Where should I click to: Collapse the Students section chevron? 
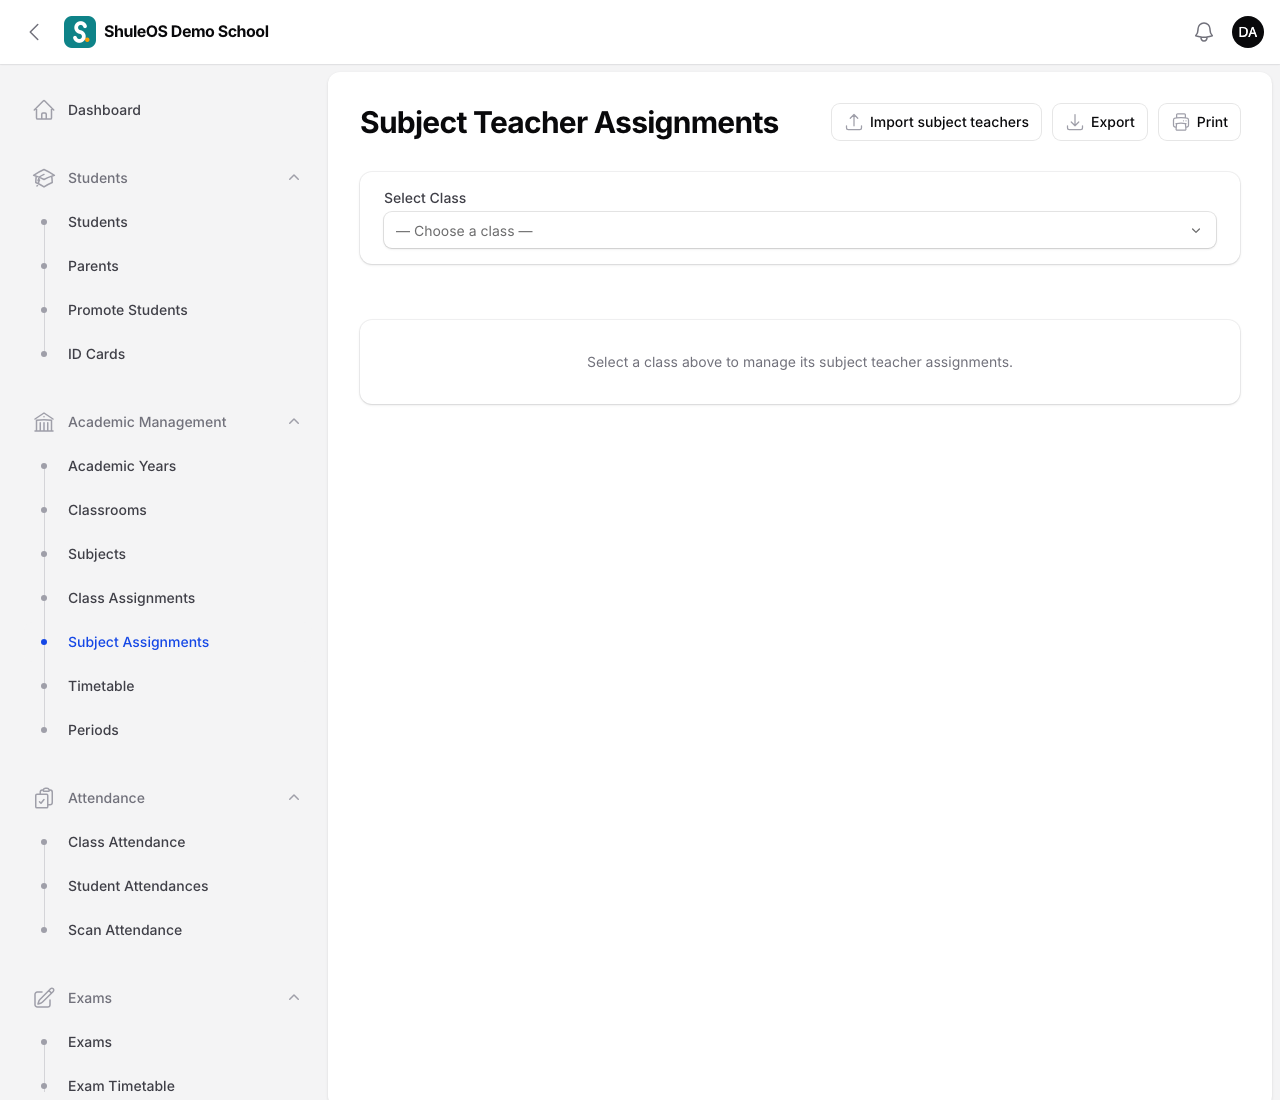(294, 178)
